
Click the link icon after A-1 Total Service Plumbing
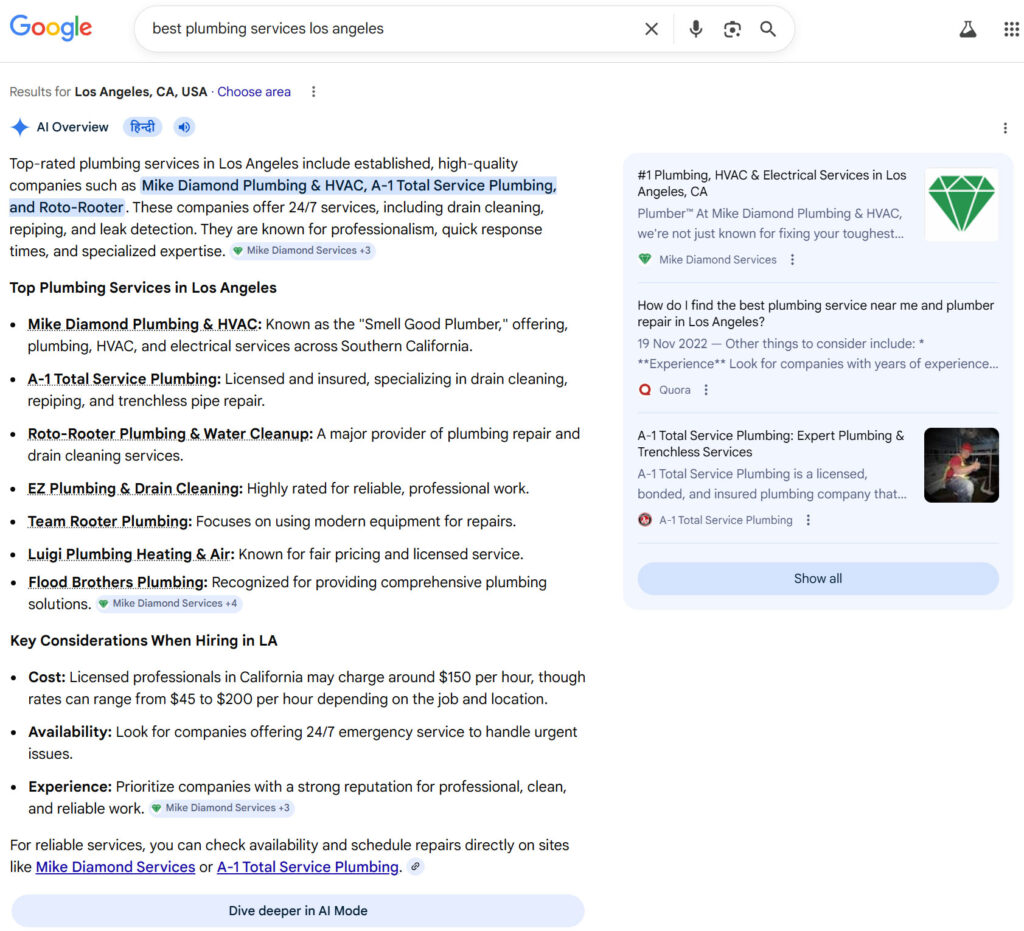pyautogui.click(x=415, y=867)
